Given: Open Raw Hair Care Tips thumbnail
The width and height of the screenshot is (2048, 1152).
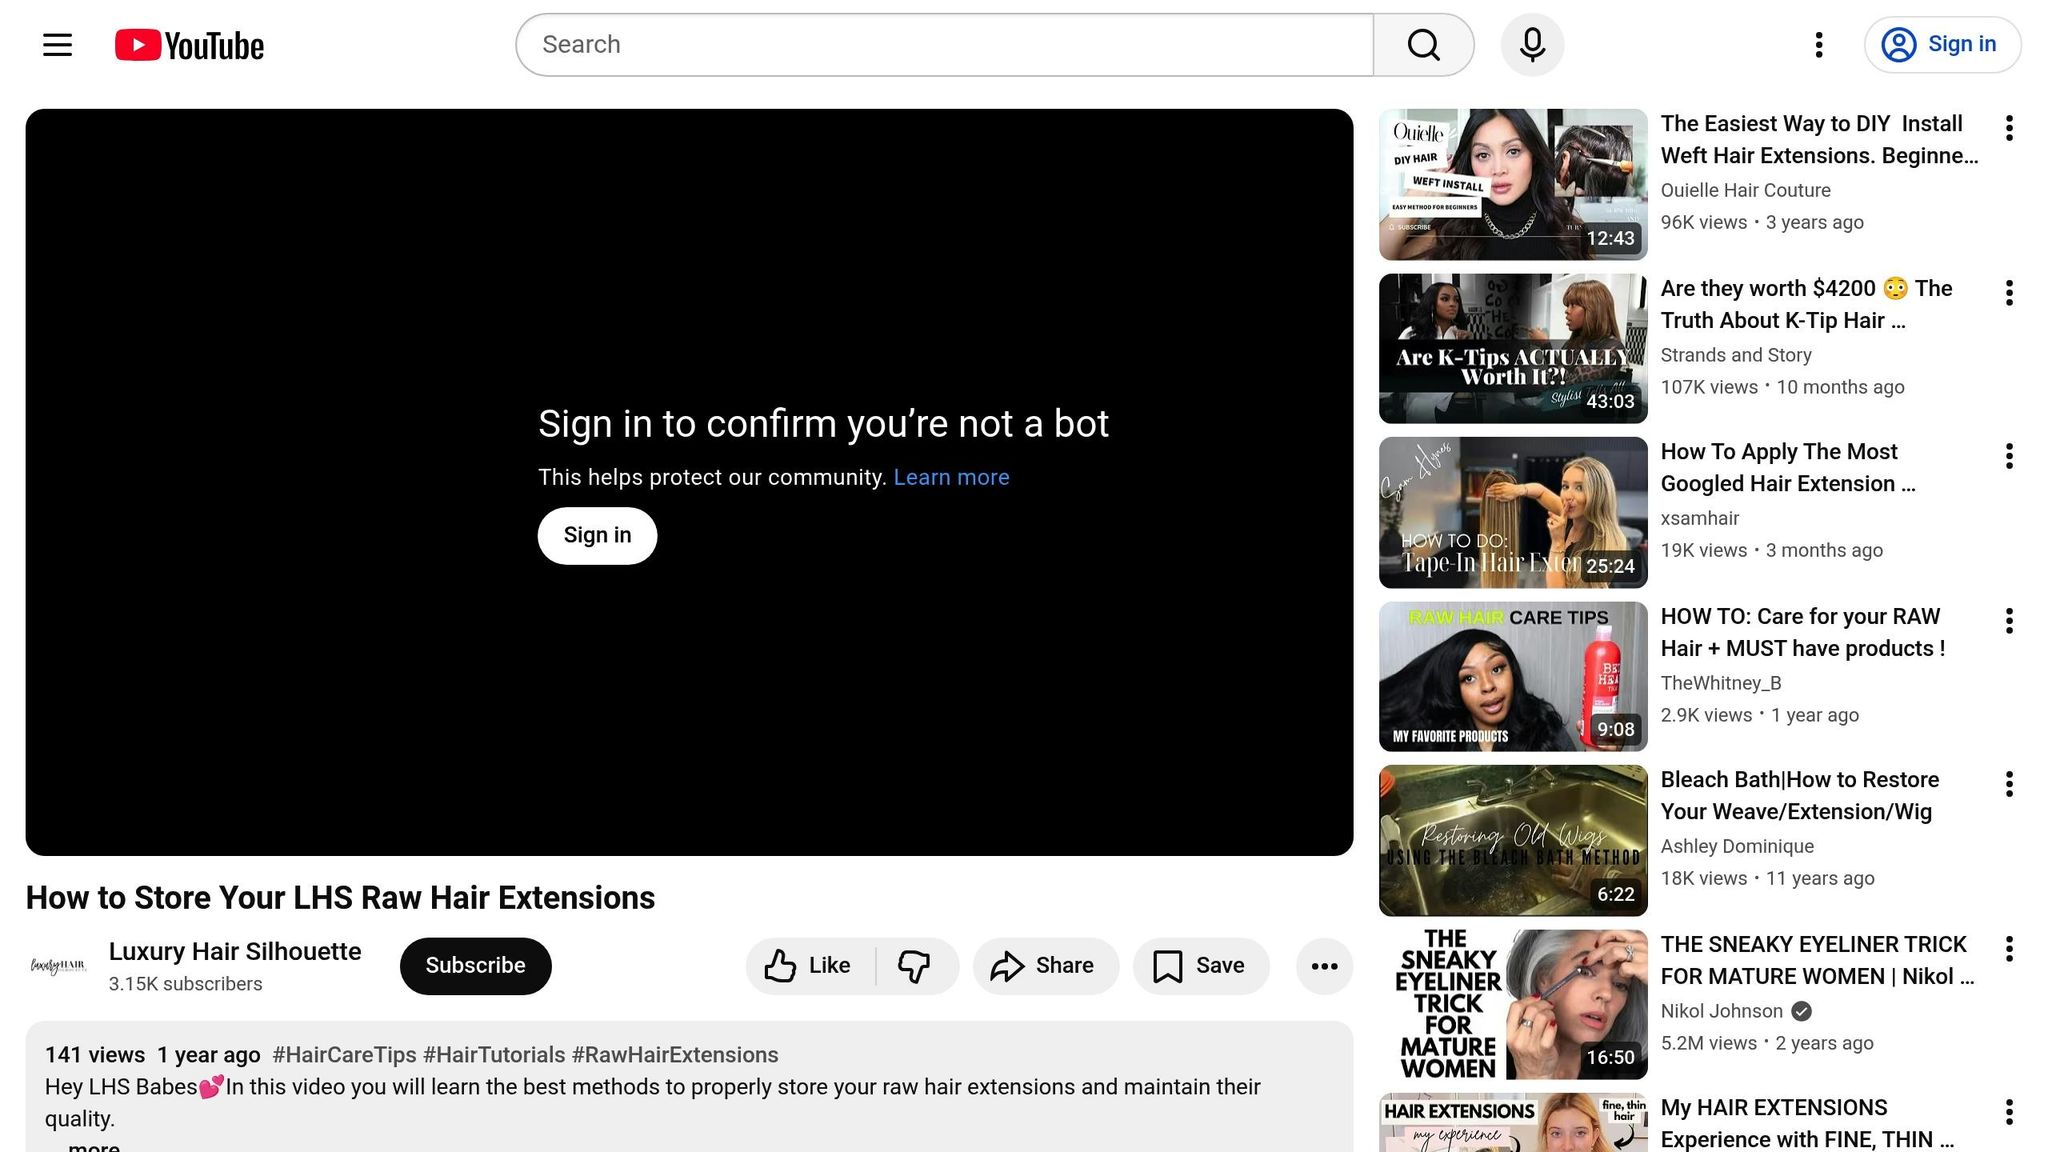Looking at the screenshot, I should (1513, 677).
